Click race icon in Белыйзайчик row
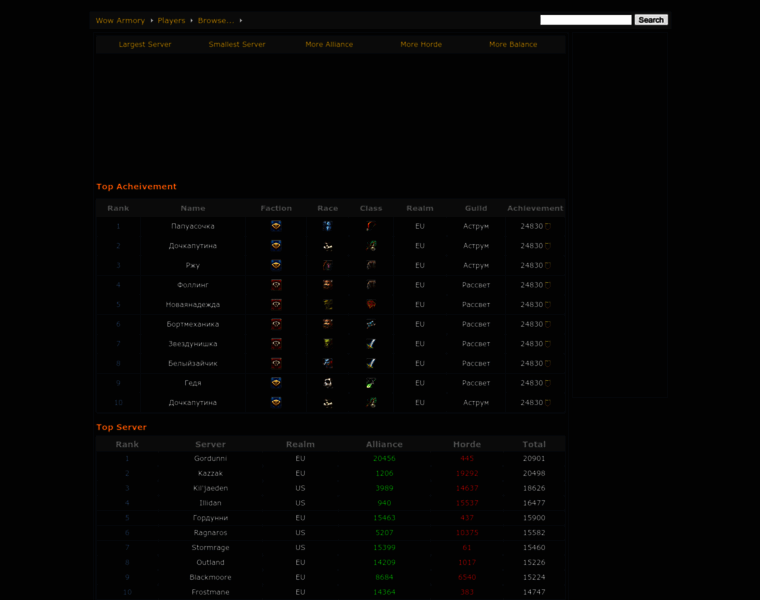The width and height of the screenshot is (760, 600). tap(328, 363)
